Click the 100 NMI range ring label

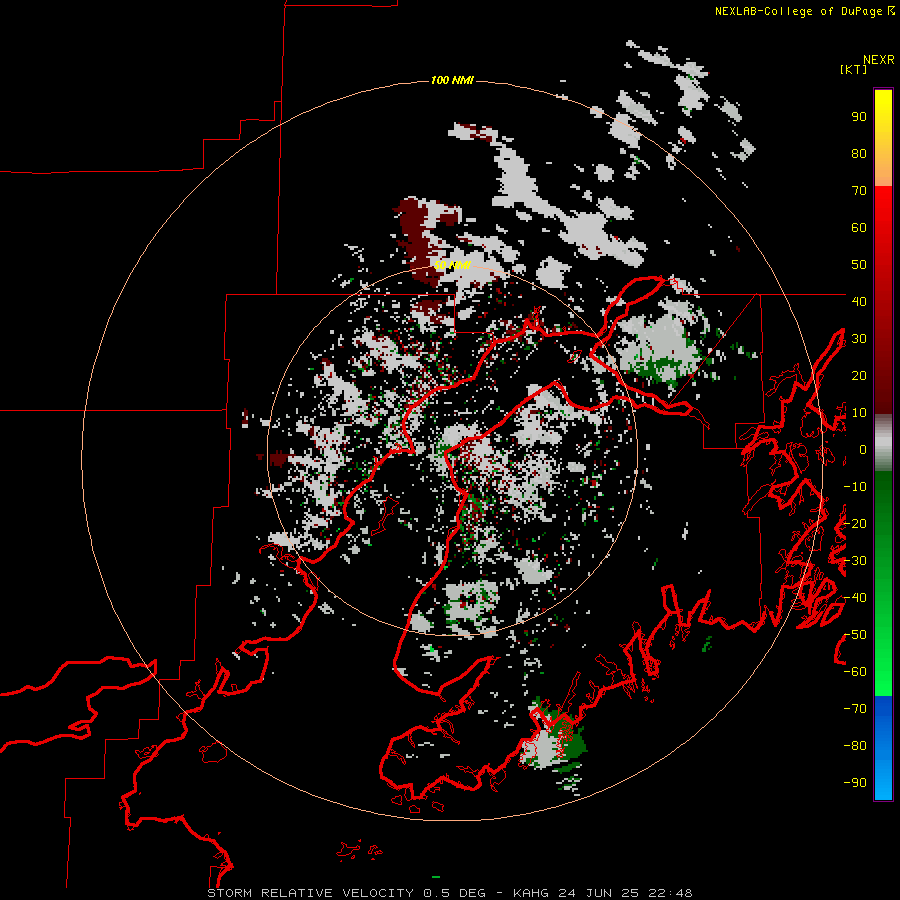(452, 80)
